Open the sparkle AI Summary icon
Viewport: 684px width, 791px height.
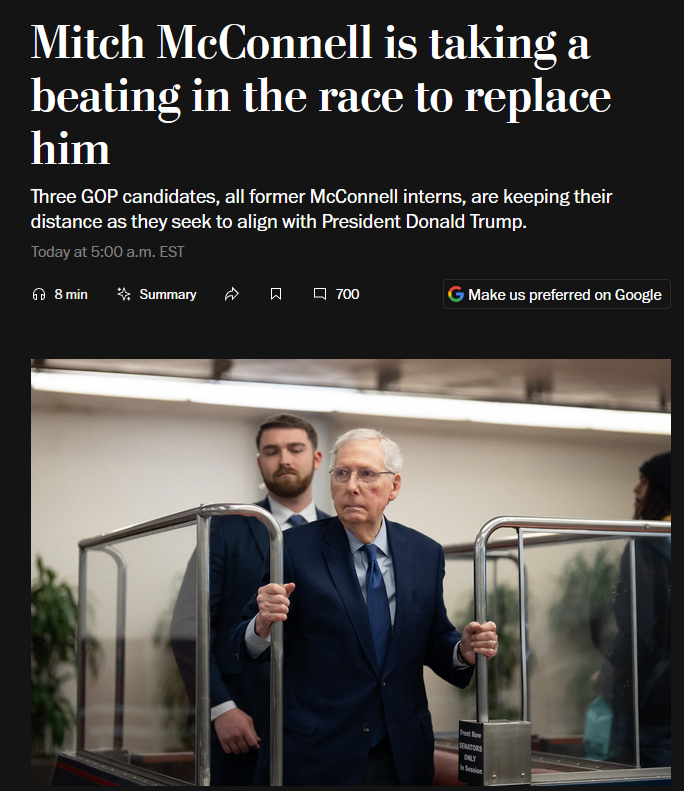tap(124, 294)
